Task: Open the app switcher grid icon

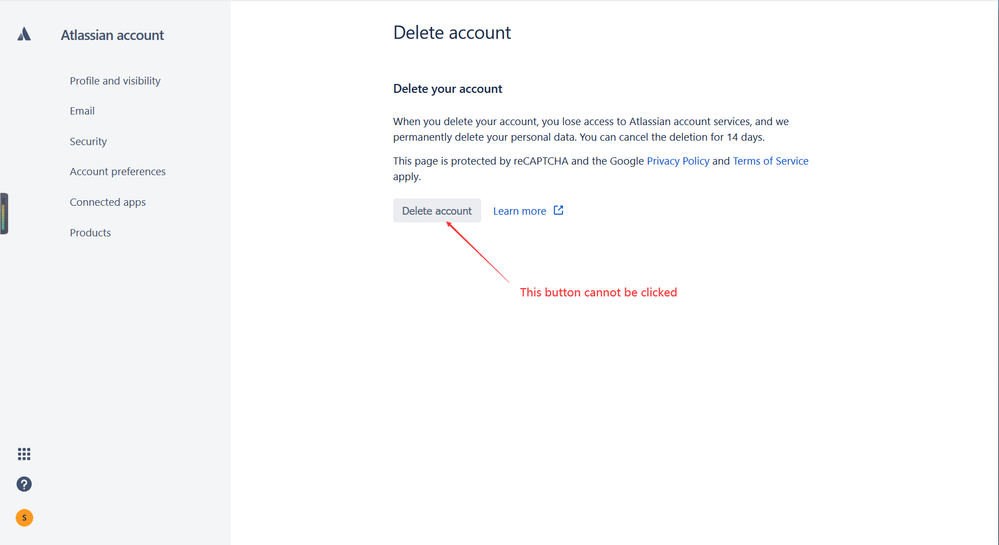Action: [x=24, y=454]
